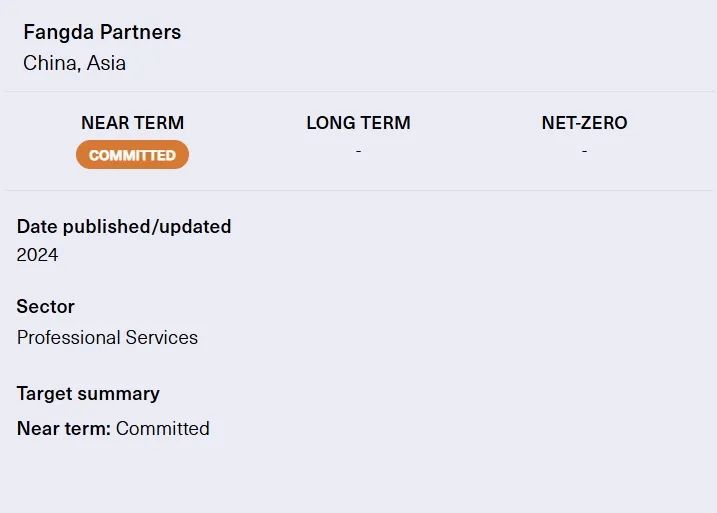This screenshot has height=513, width=717.
Task: Select the Asia region text
Action: tap(106, 63)
